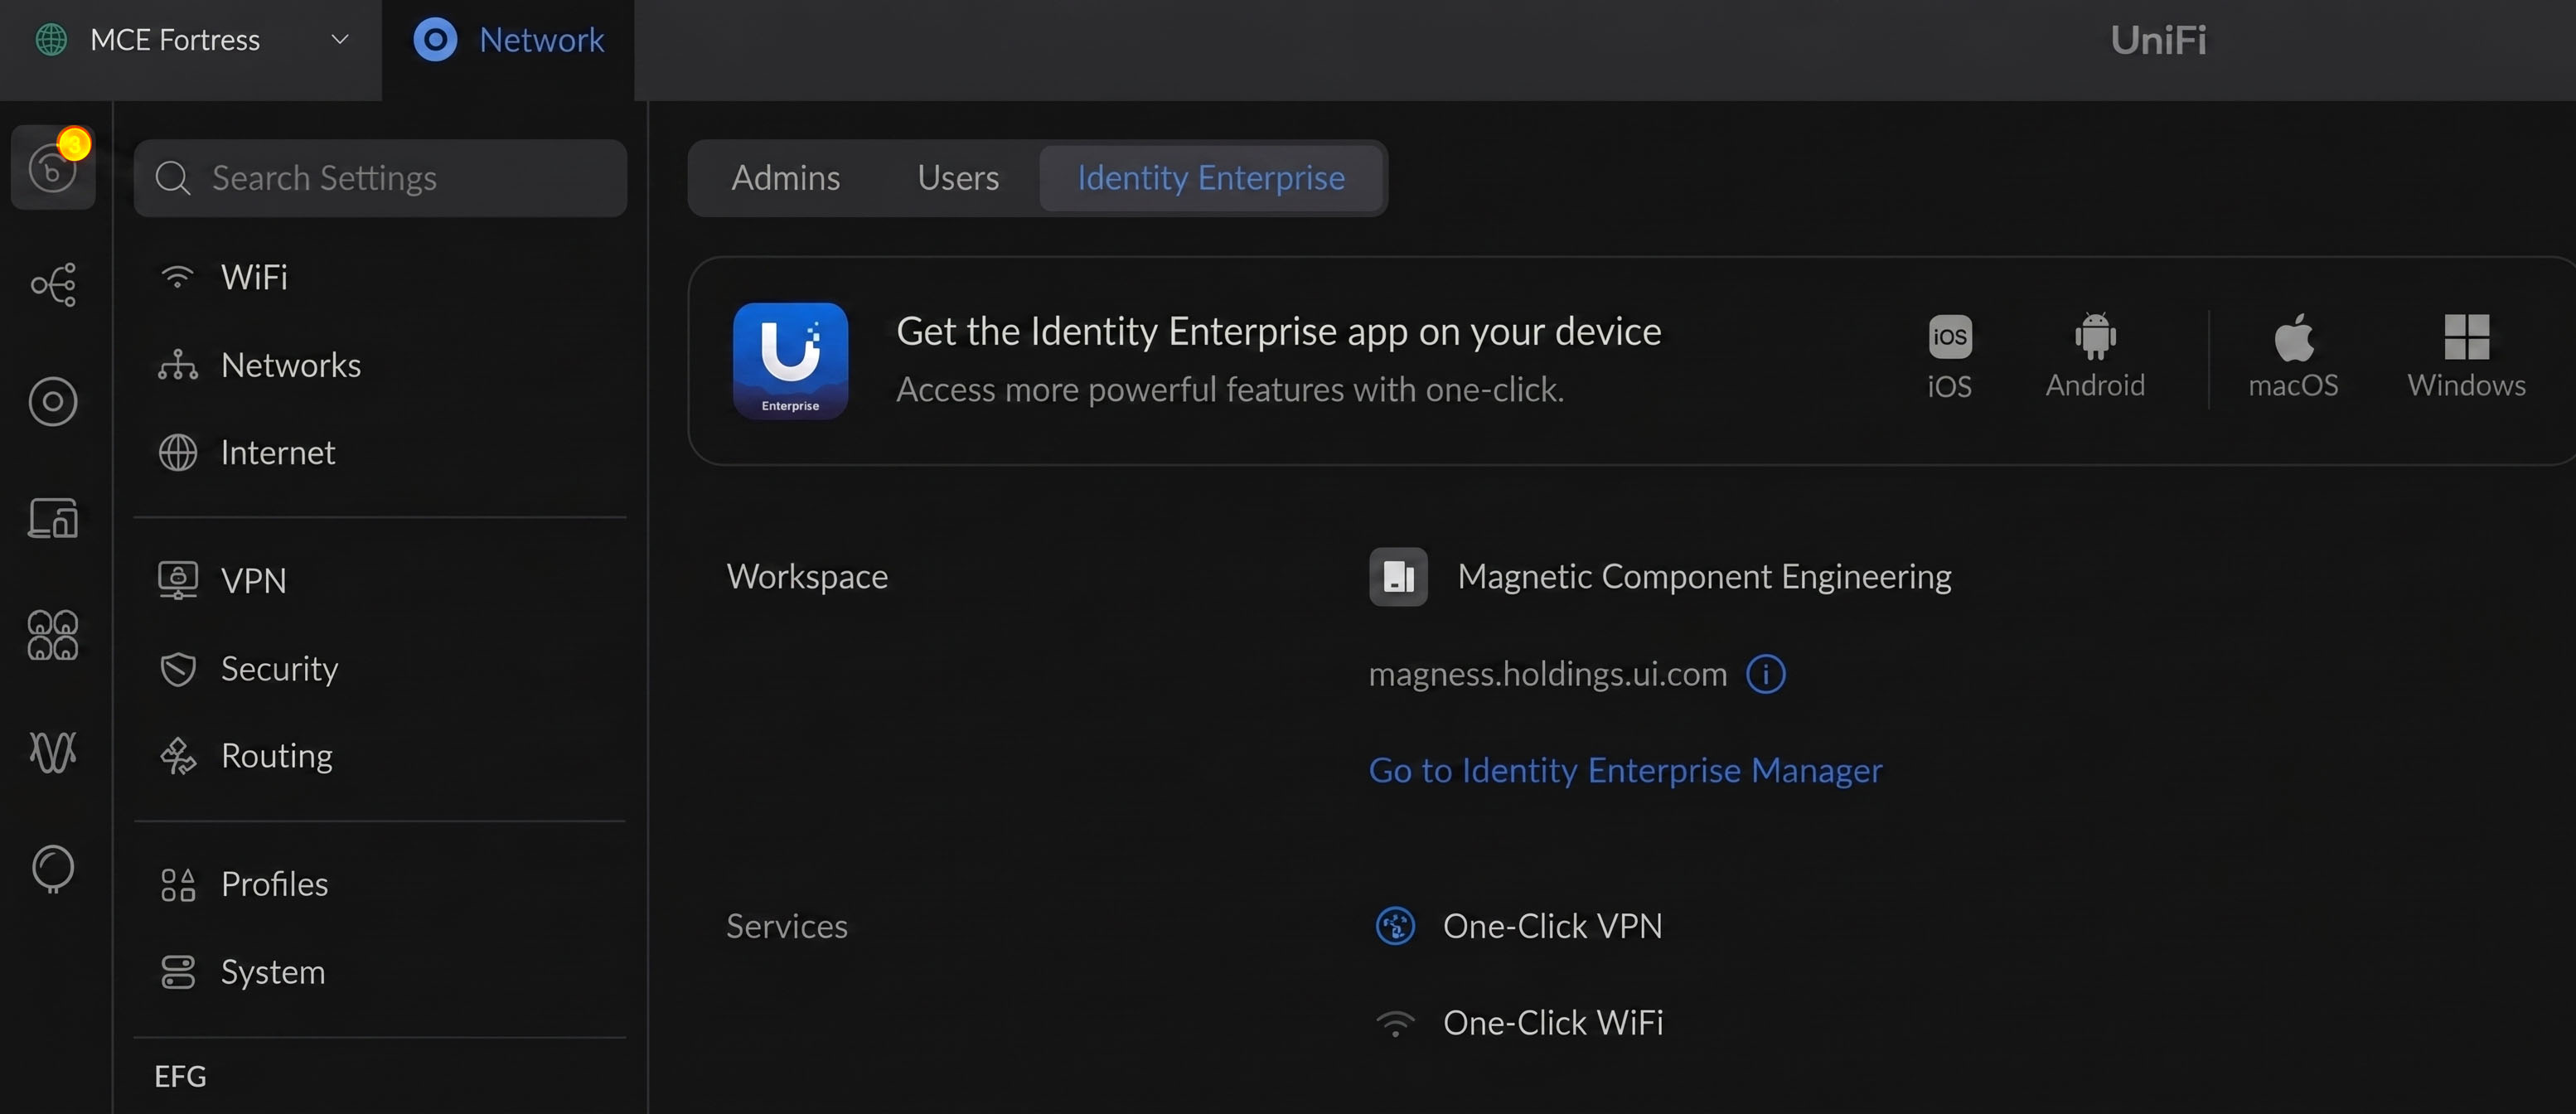This screenshot has height=1114, width=2576.
Task: Click the UniFi logo in header
Action: pos(2158,40)
